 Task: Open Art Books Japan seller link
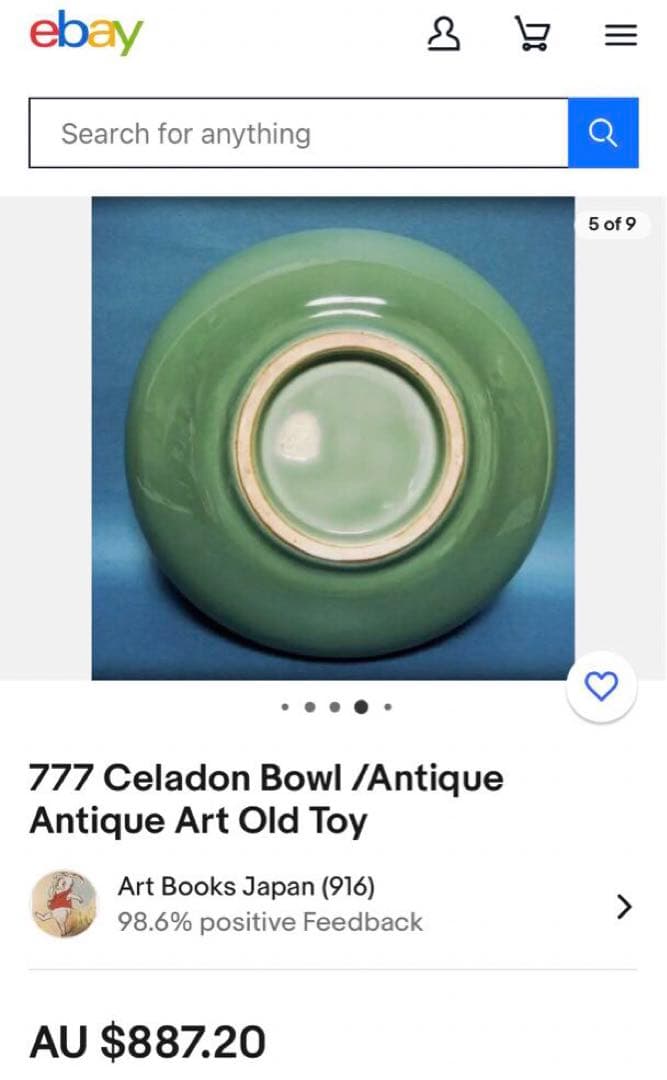click(246, 886)
